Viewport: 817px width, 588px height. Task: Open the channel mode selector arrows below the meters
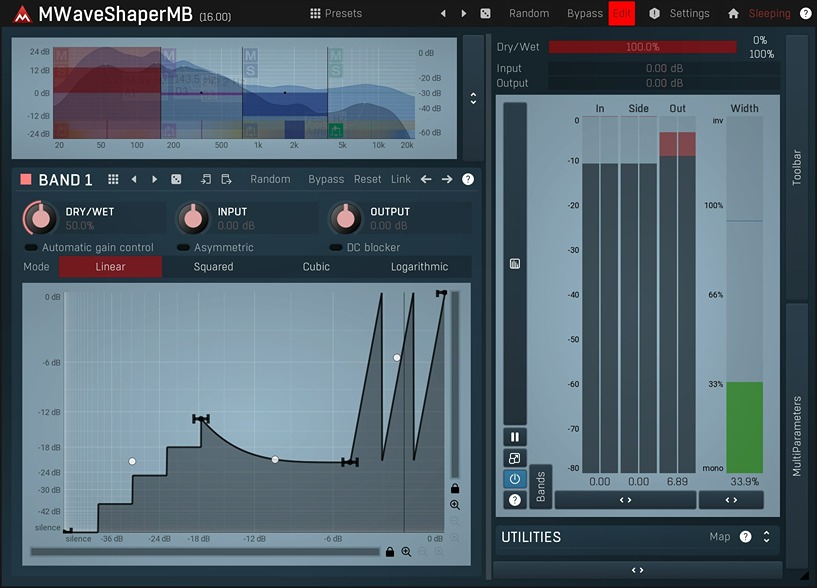pos(627,499)
